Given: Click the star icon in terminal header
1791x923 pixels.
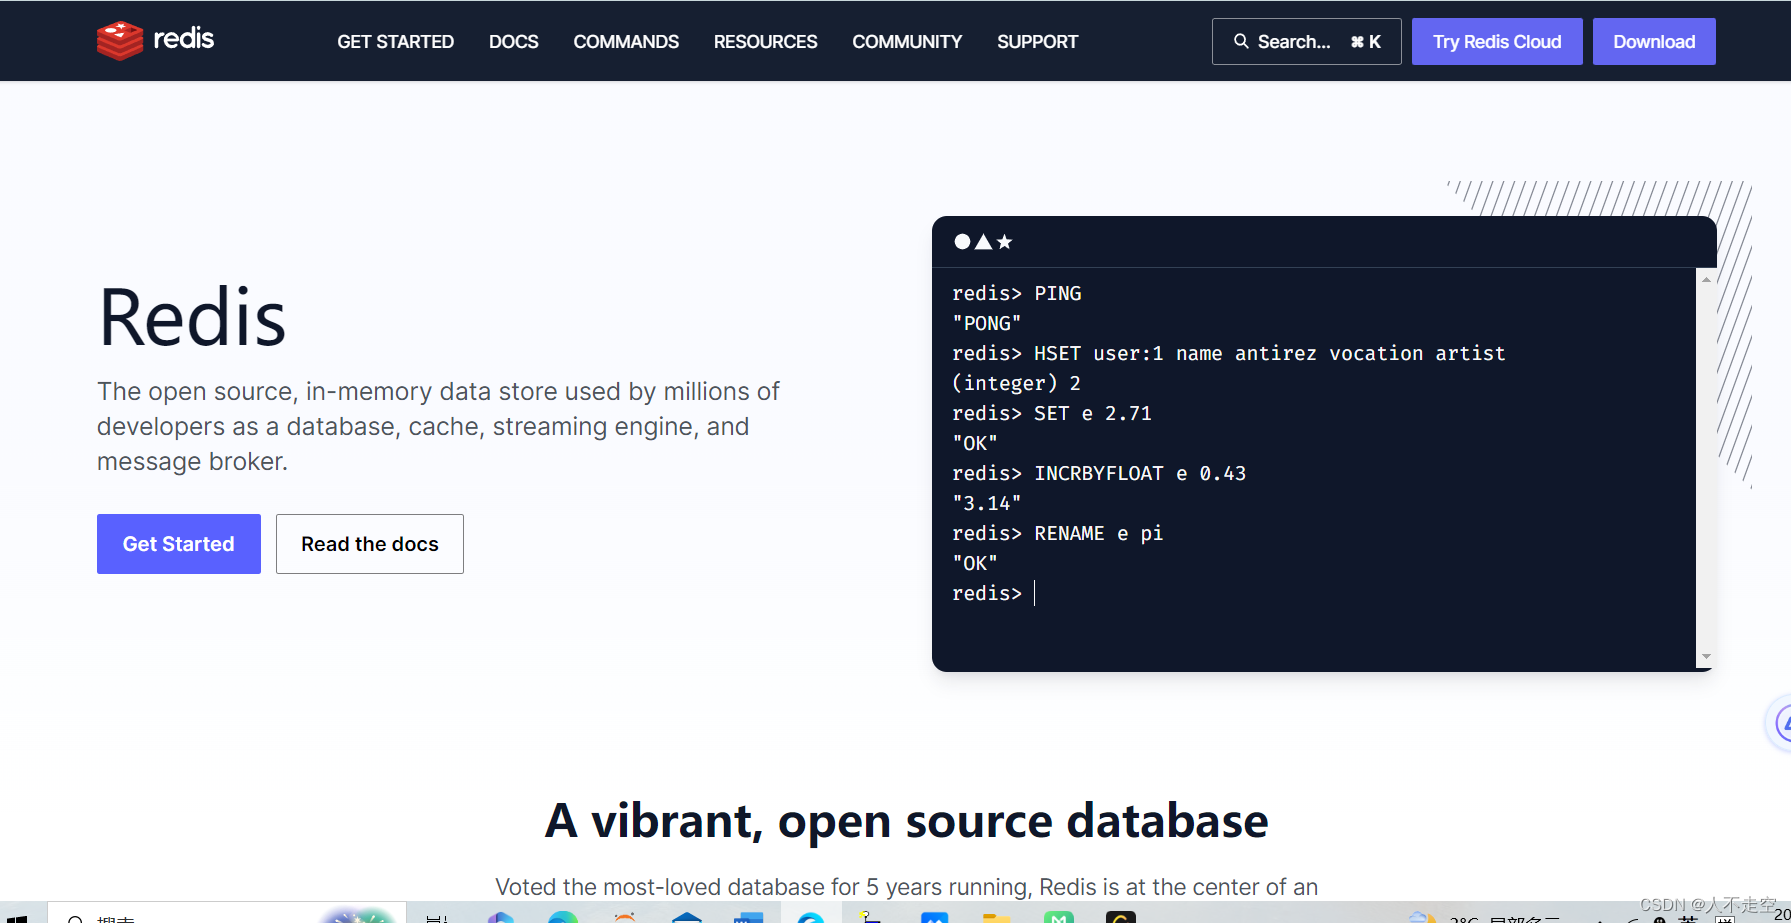Looking at the screenshot, I should click(x=1005, y=241).
